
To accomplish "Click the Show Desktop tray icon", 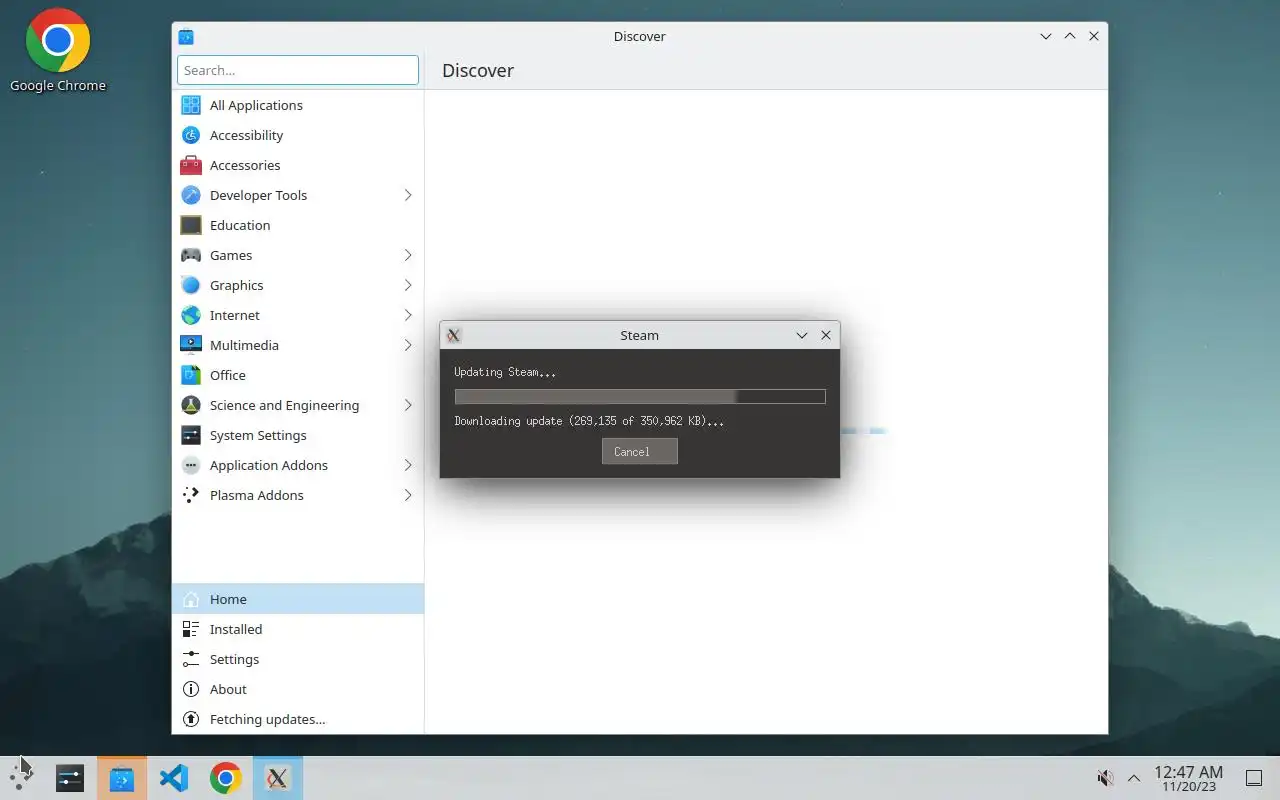I will (x=1253, y=778).
